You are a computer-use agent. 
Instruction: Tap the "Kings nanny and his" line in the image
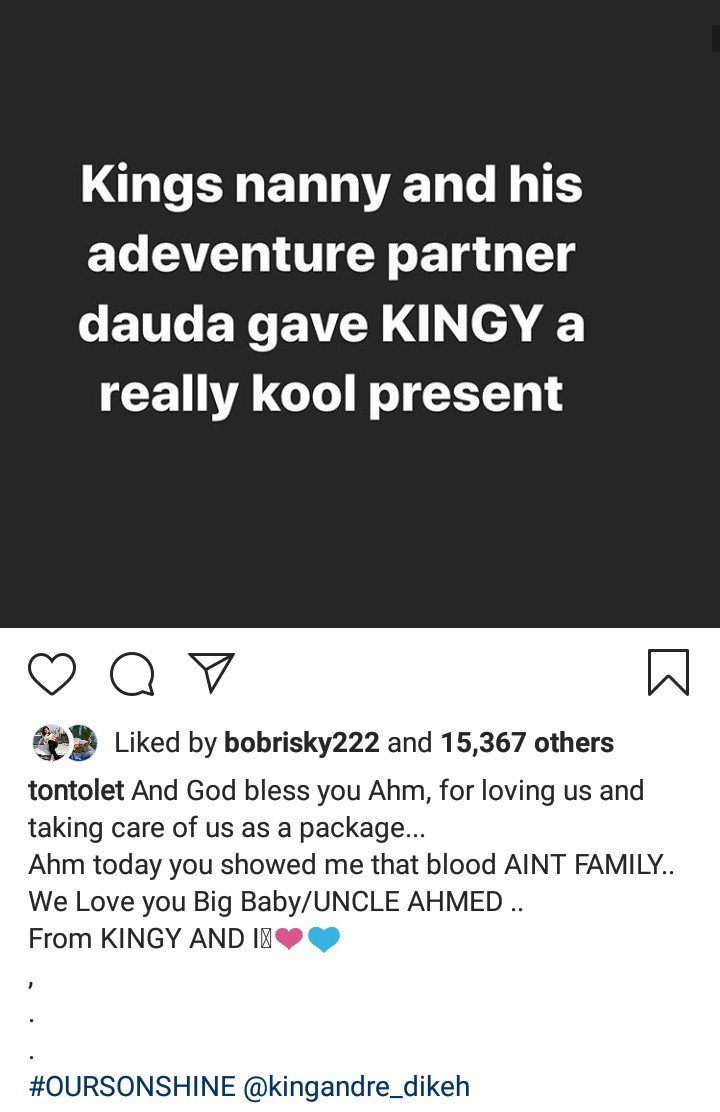point(331,186)
